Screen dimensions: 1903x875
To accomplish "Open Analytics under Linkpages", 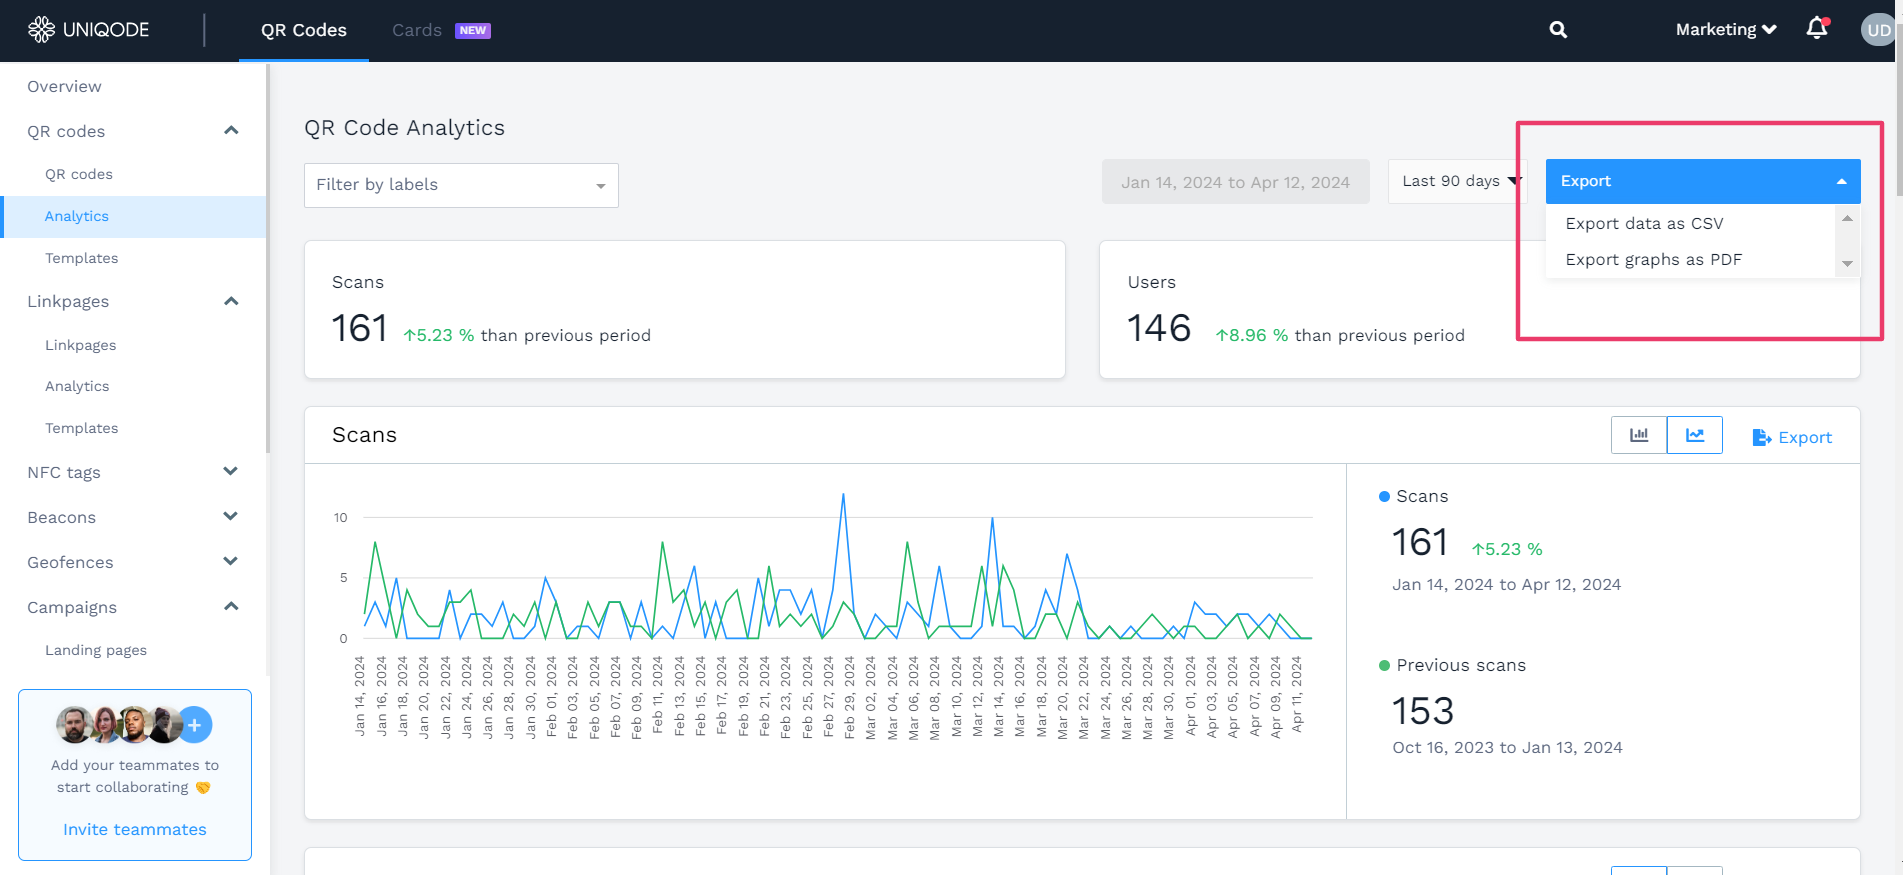I will 77,386.
